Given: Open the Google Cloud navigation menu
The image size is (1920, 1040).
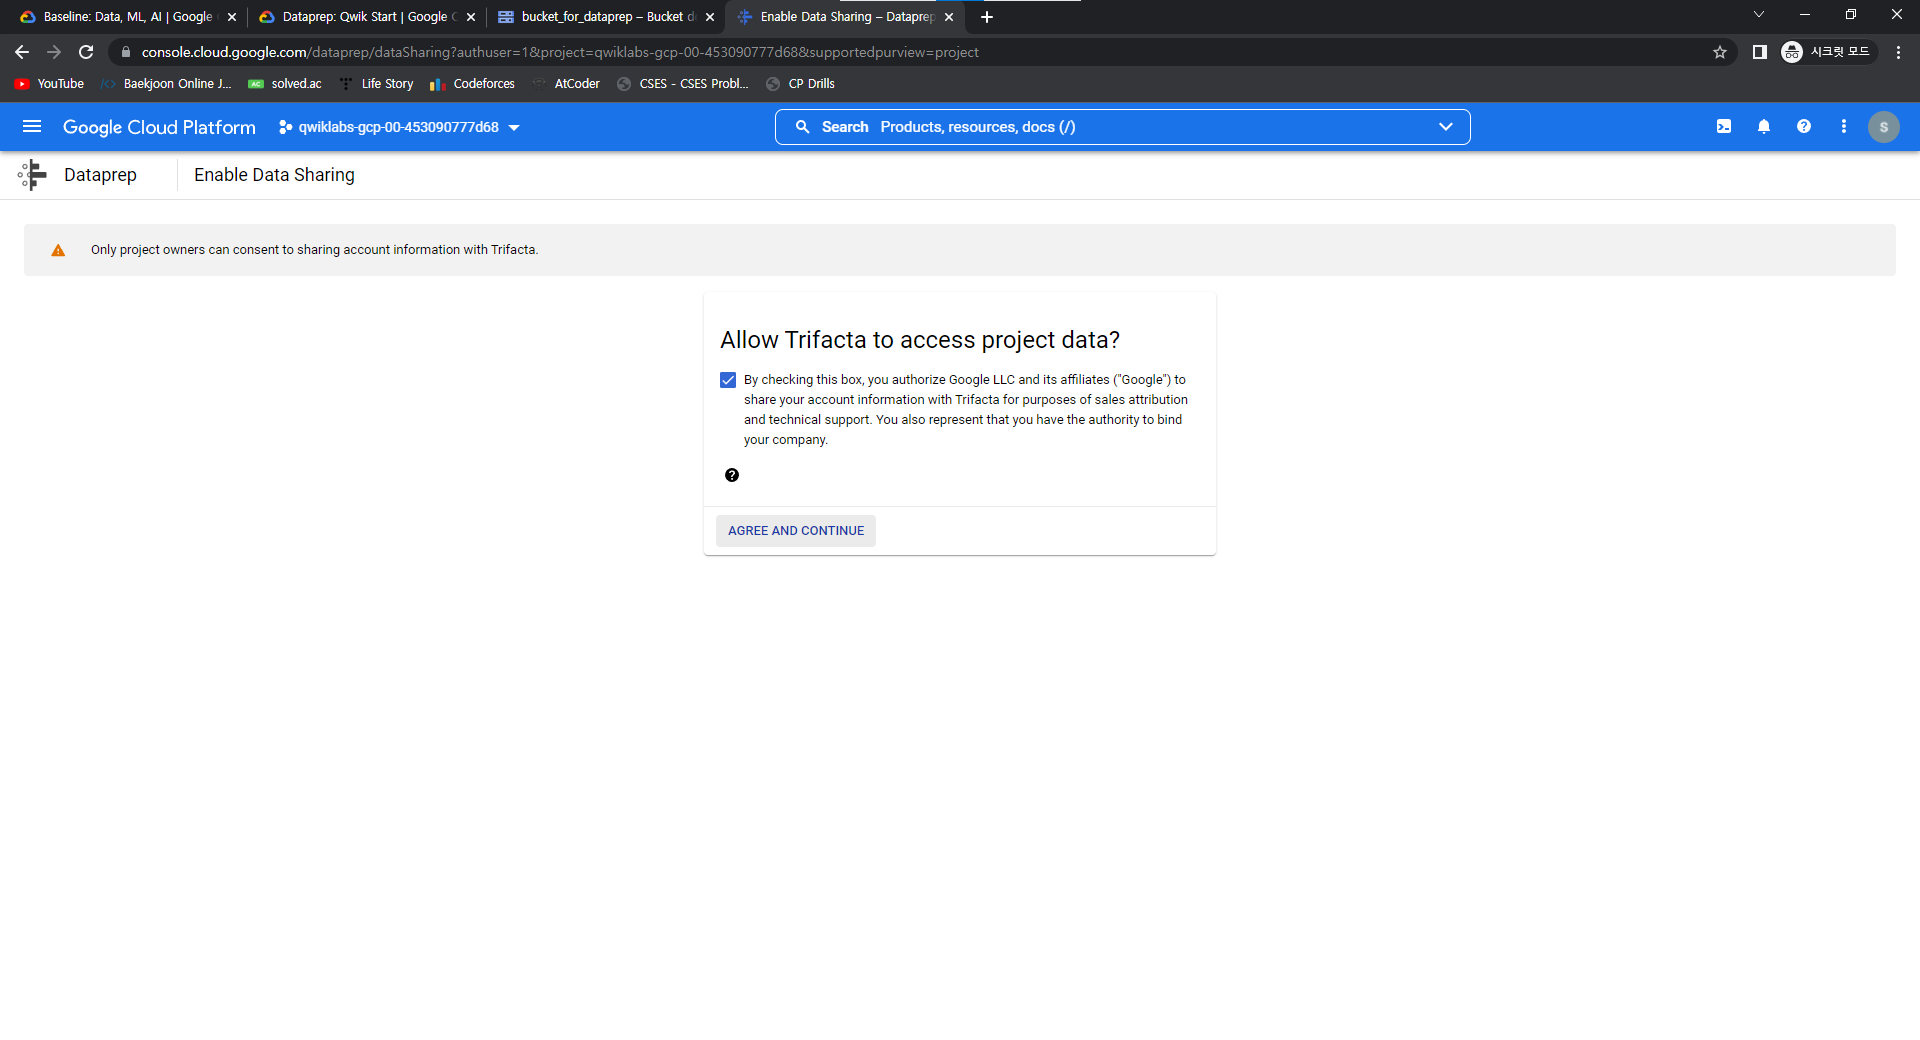Looking at the screenshot, I should (32, 127).
